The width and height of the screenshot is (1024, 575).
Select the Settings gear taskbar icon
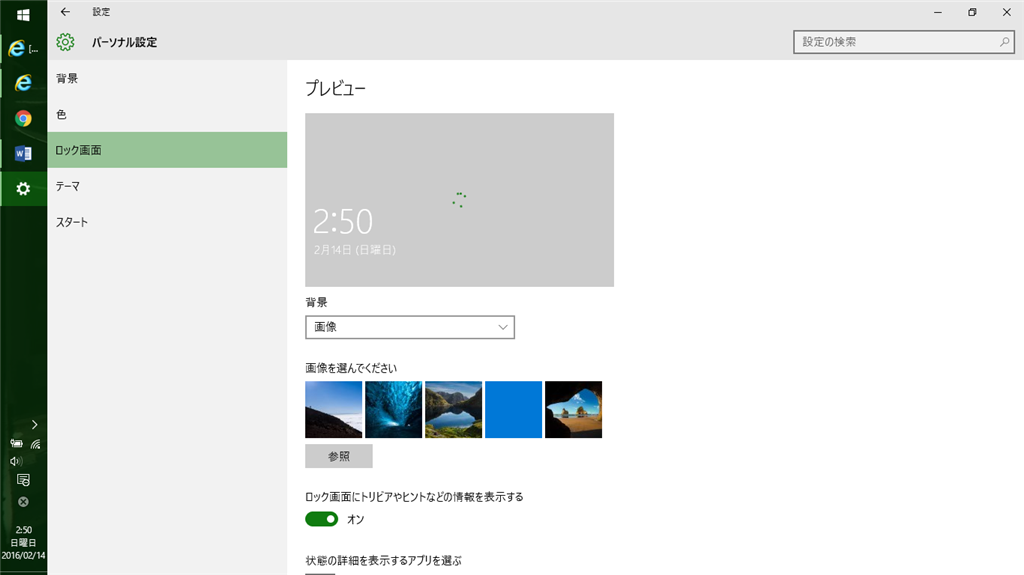coord(23,189)
